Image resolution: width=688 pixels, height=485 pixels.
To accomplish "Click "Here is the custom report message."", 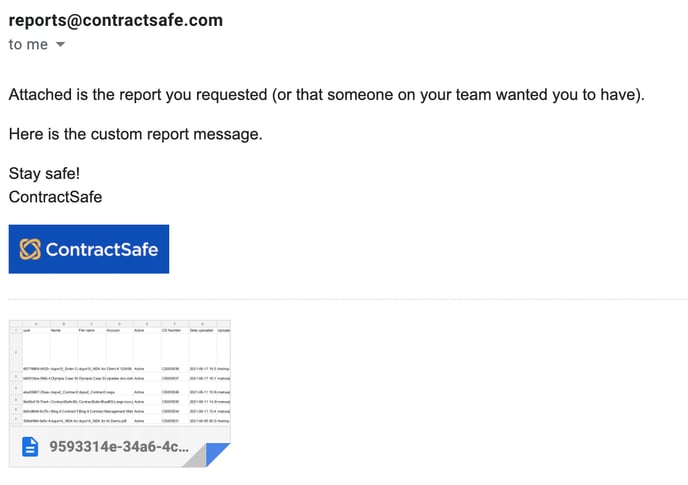I will (136, 134).
